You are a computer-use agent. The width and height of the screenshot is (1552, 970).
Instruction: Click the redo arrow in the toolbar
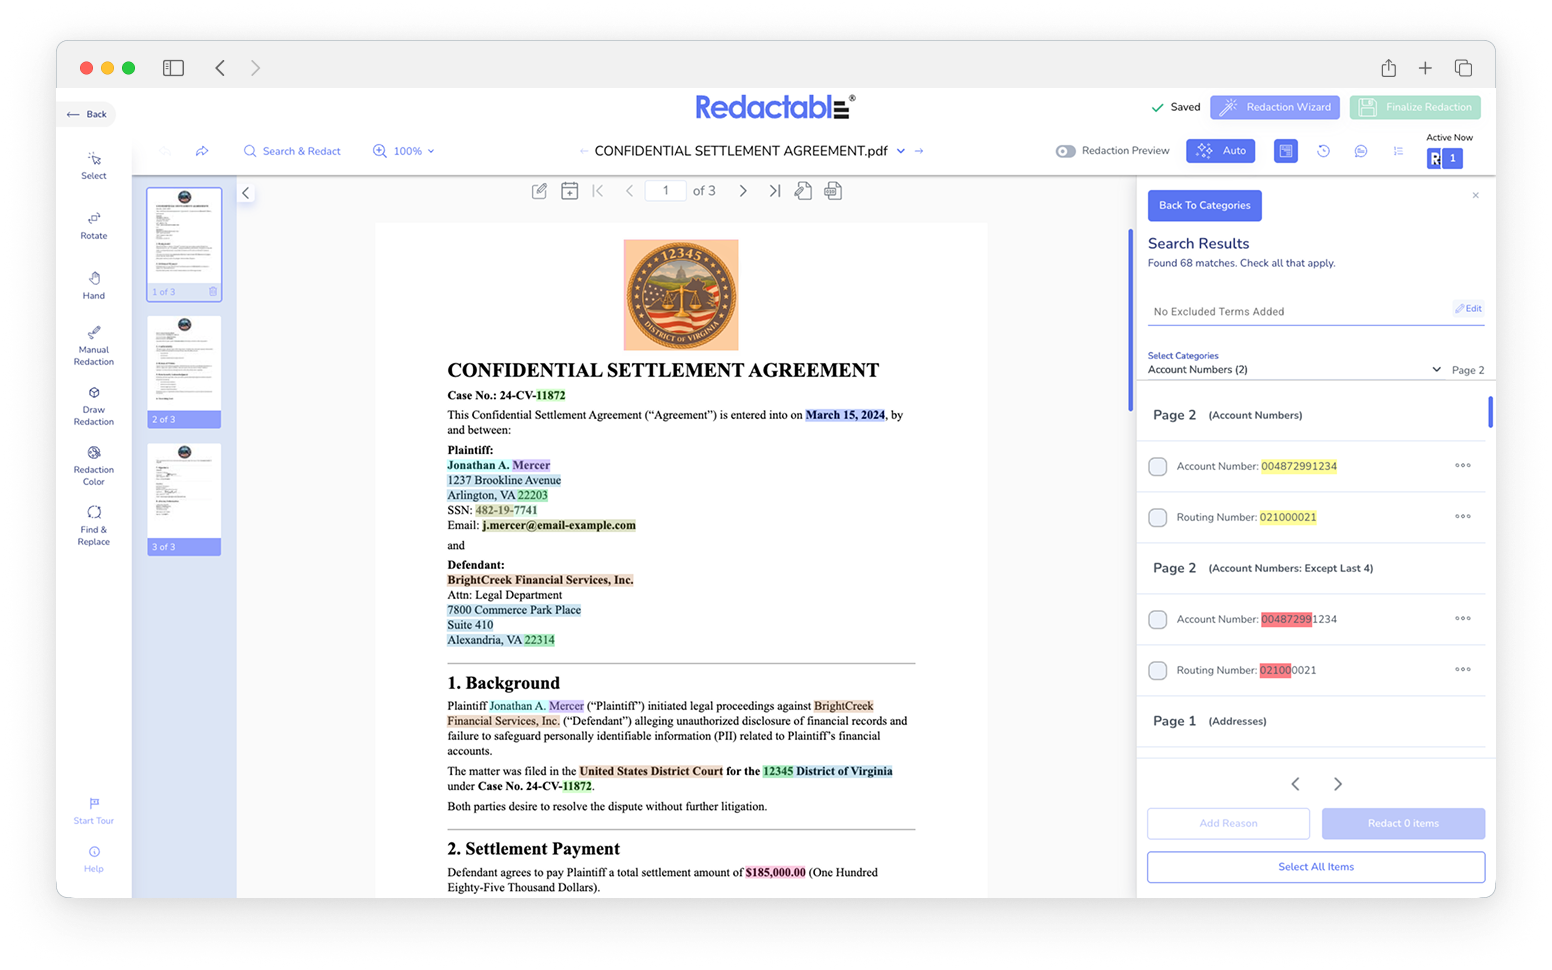point(202,151)
